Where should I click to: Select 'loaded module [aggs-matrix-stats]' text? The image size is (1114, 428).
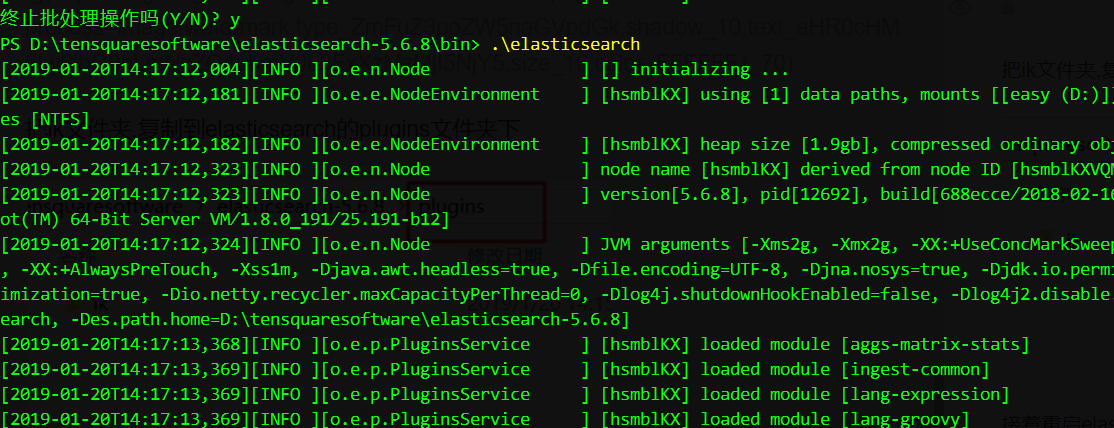pos(865,345)
